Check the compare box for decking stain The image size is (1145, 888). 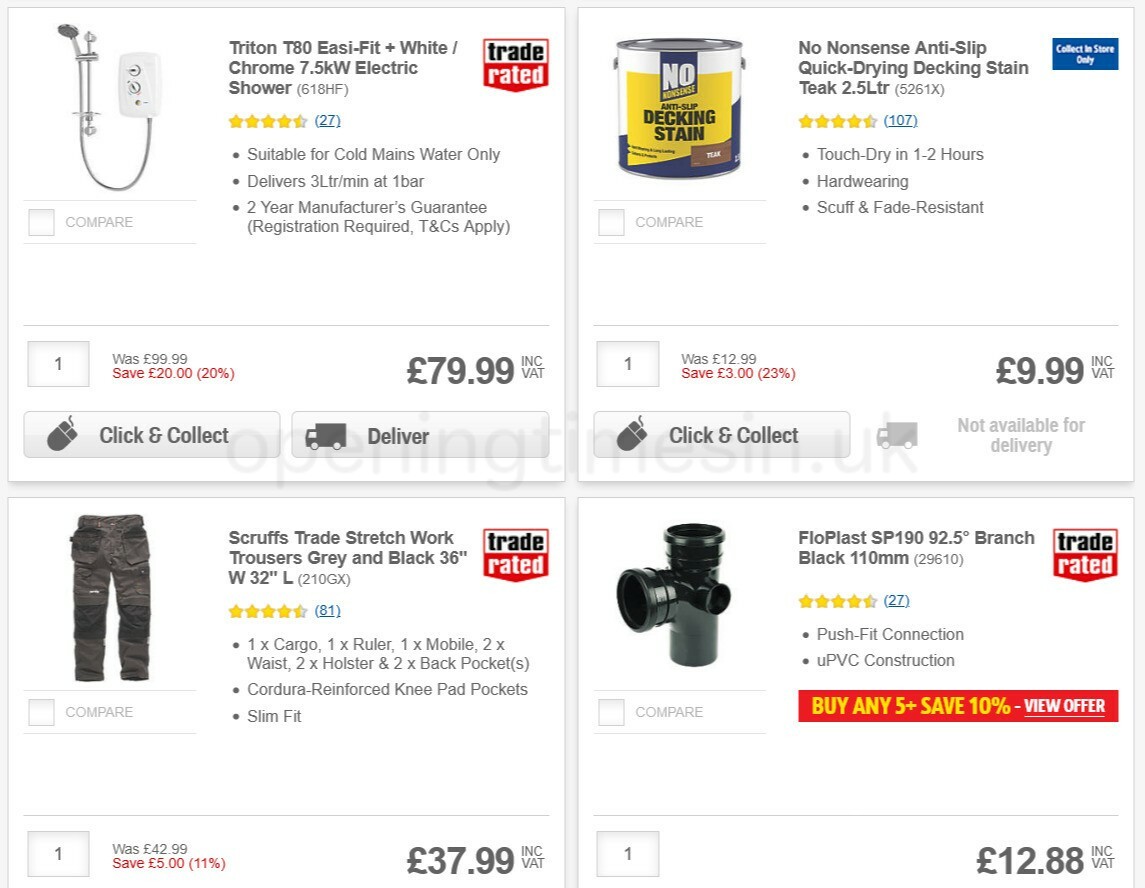[610, 222]
